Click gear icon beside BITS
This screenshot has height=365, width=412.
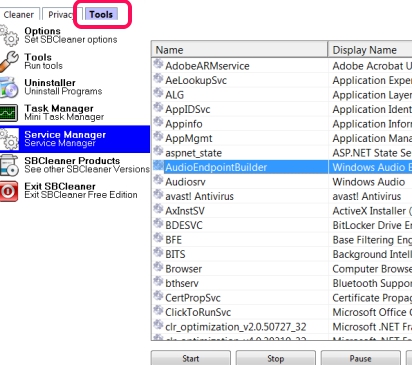[x=158, y=252]
